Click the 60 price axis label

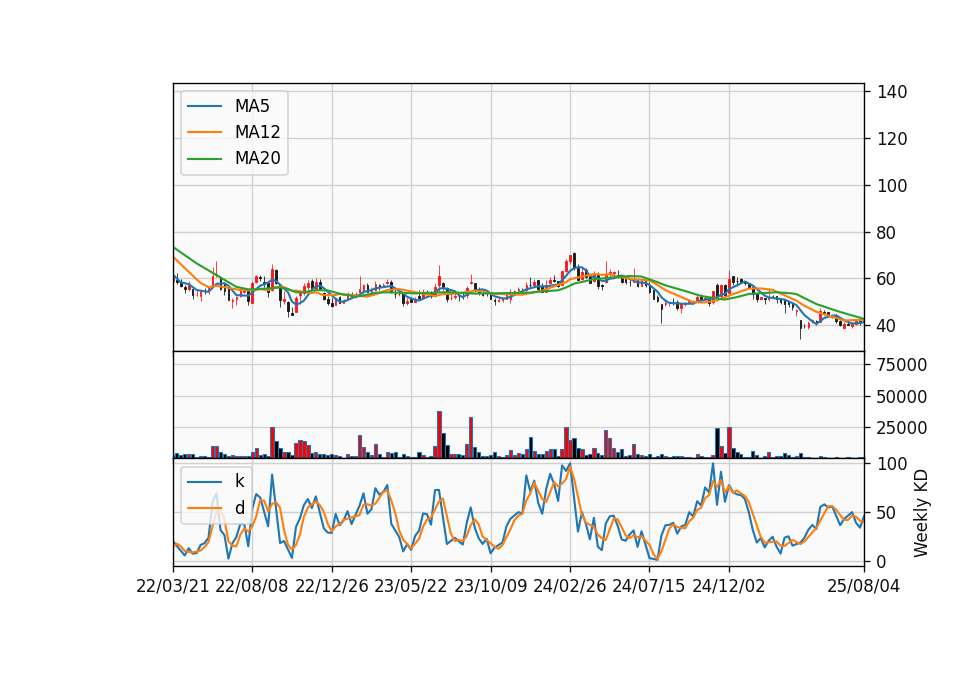click(x=886, y=279)
